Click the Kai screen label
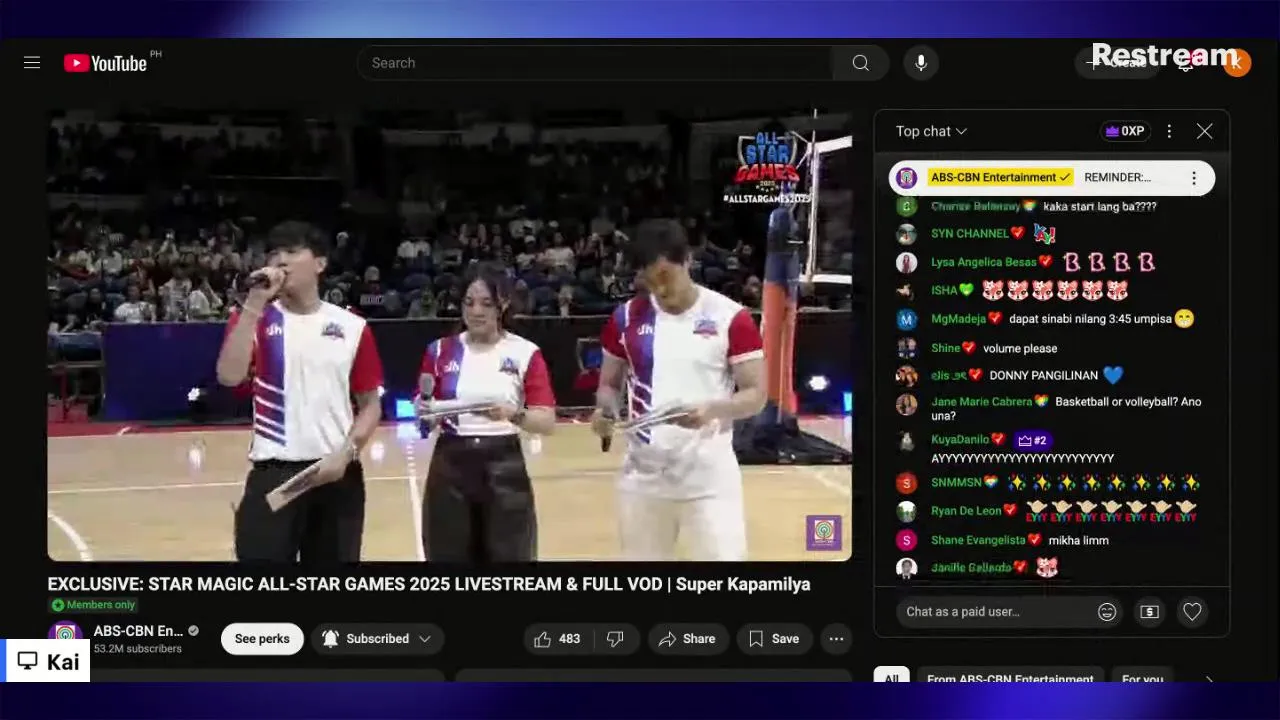Screen dimensions: 1280x720 [48, 661]
